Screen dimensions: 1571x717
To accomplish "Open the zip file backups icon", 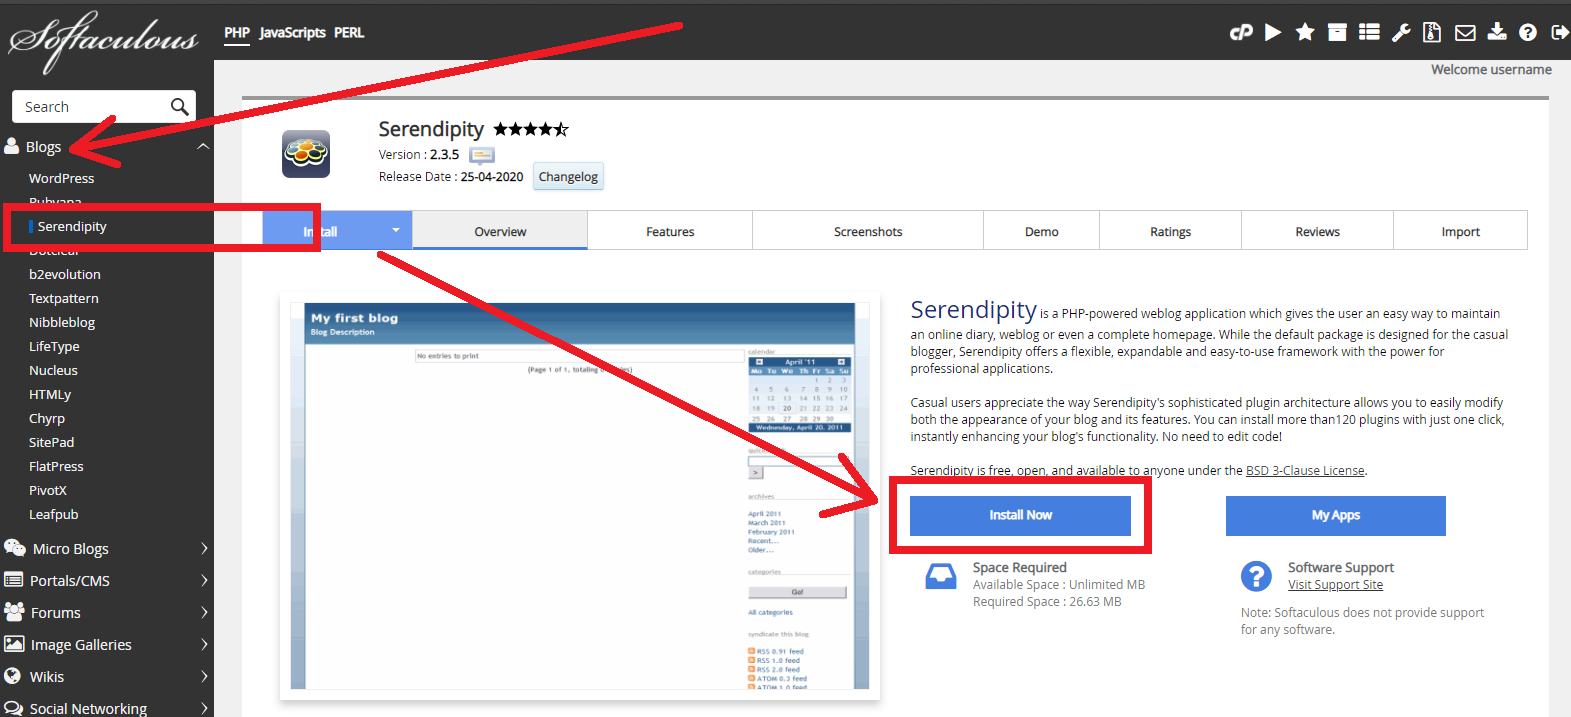I will click(1432, 33).
